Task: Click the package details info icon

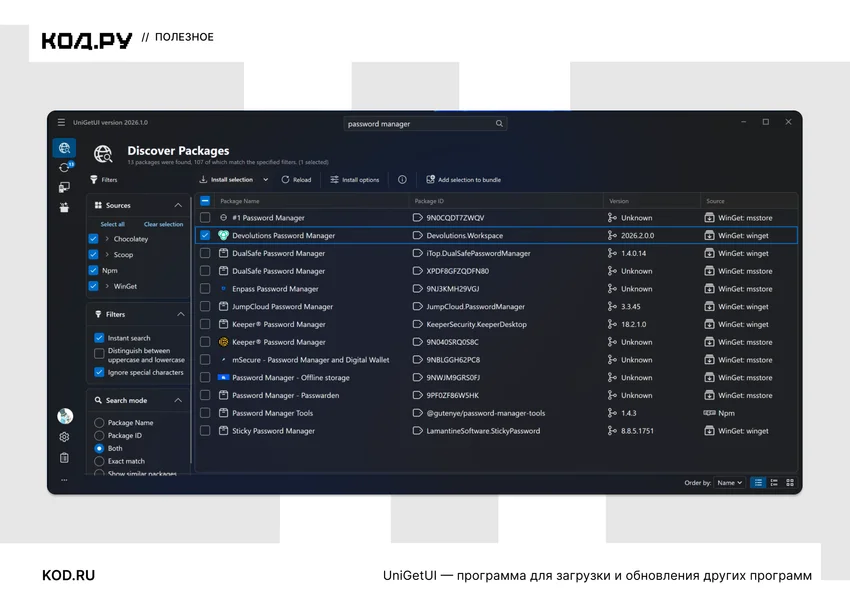Action: (402, 179)
